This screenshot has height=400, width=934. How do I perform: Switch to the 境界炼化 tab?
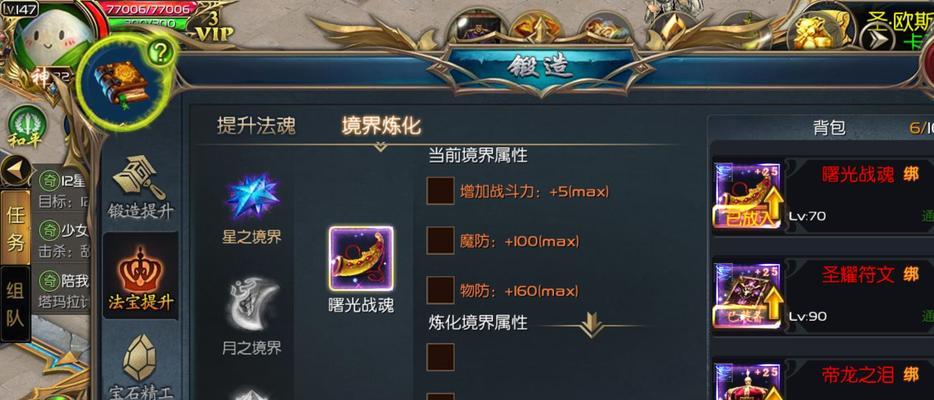[381, 126]
